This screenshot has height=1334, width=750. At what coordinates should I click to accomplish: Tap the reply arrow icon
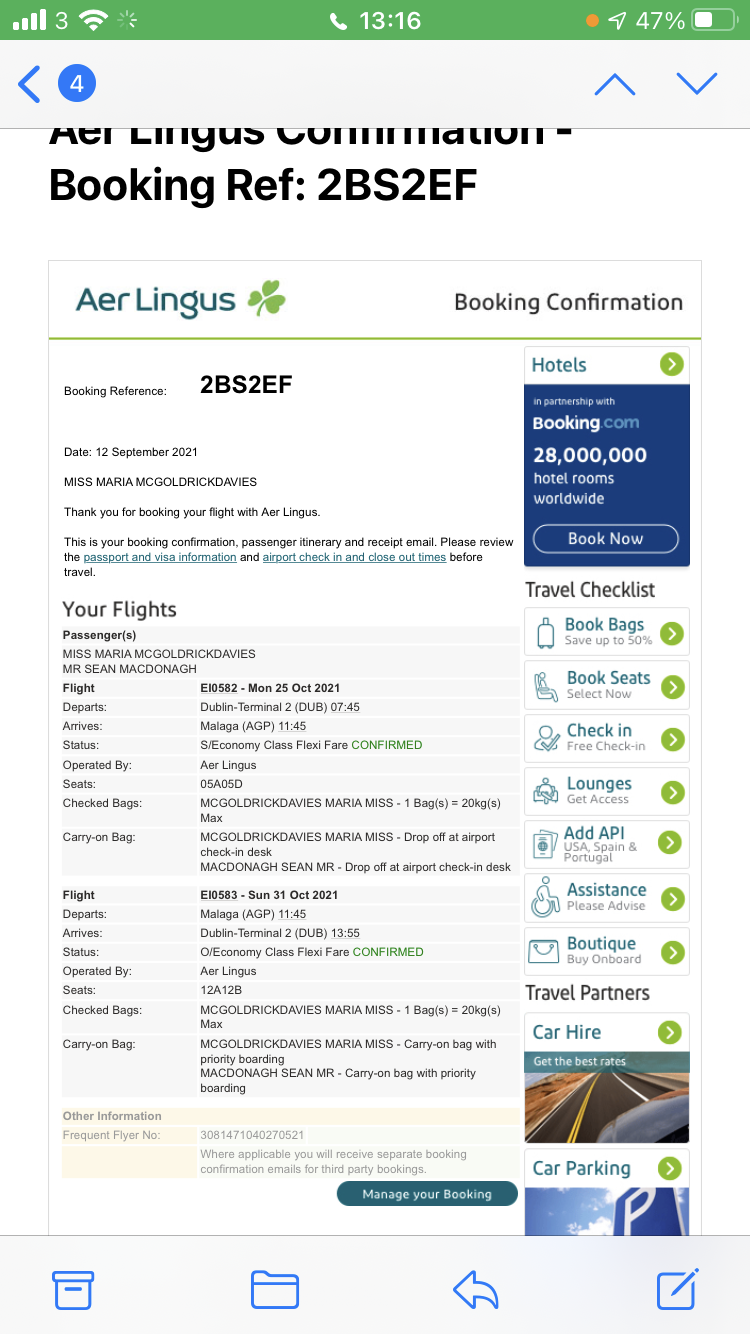[475, 1290]
